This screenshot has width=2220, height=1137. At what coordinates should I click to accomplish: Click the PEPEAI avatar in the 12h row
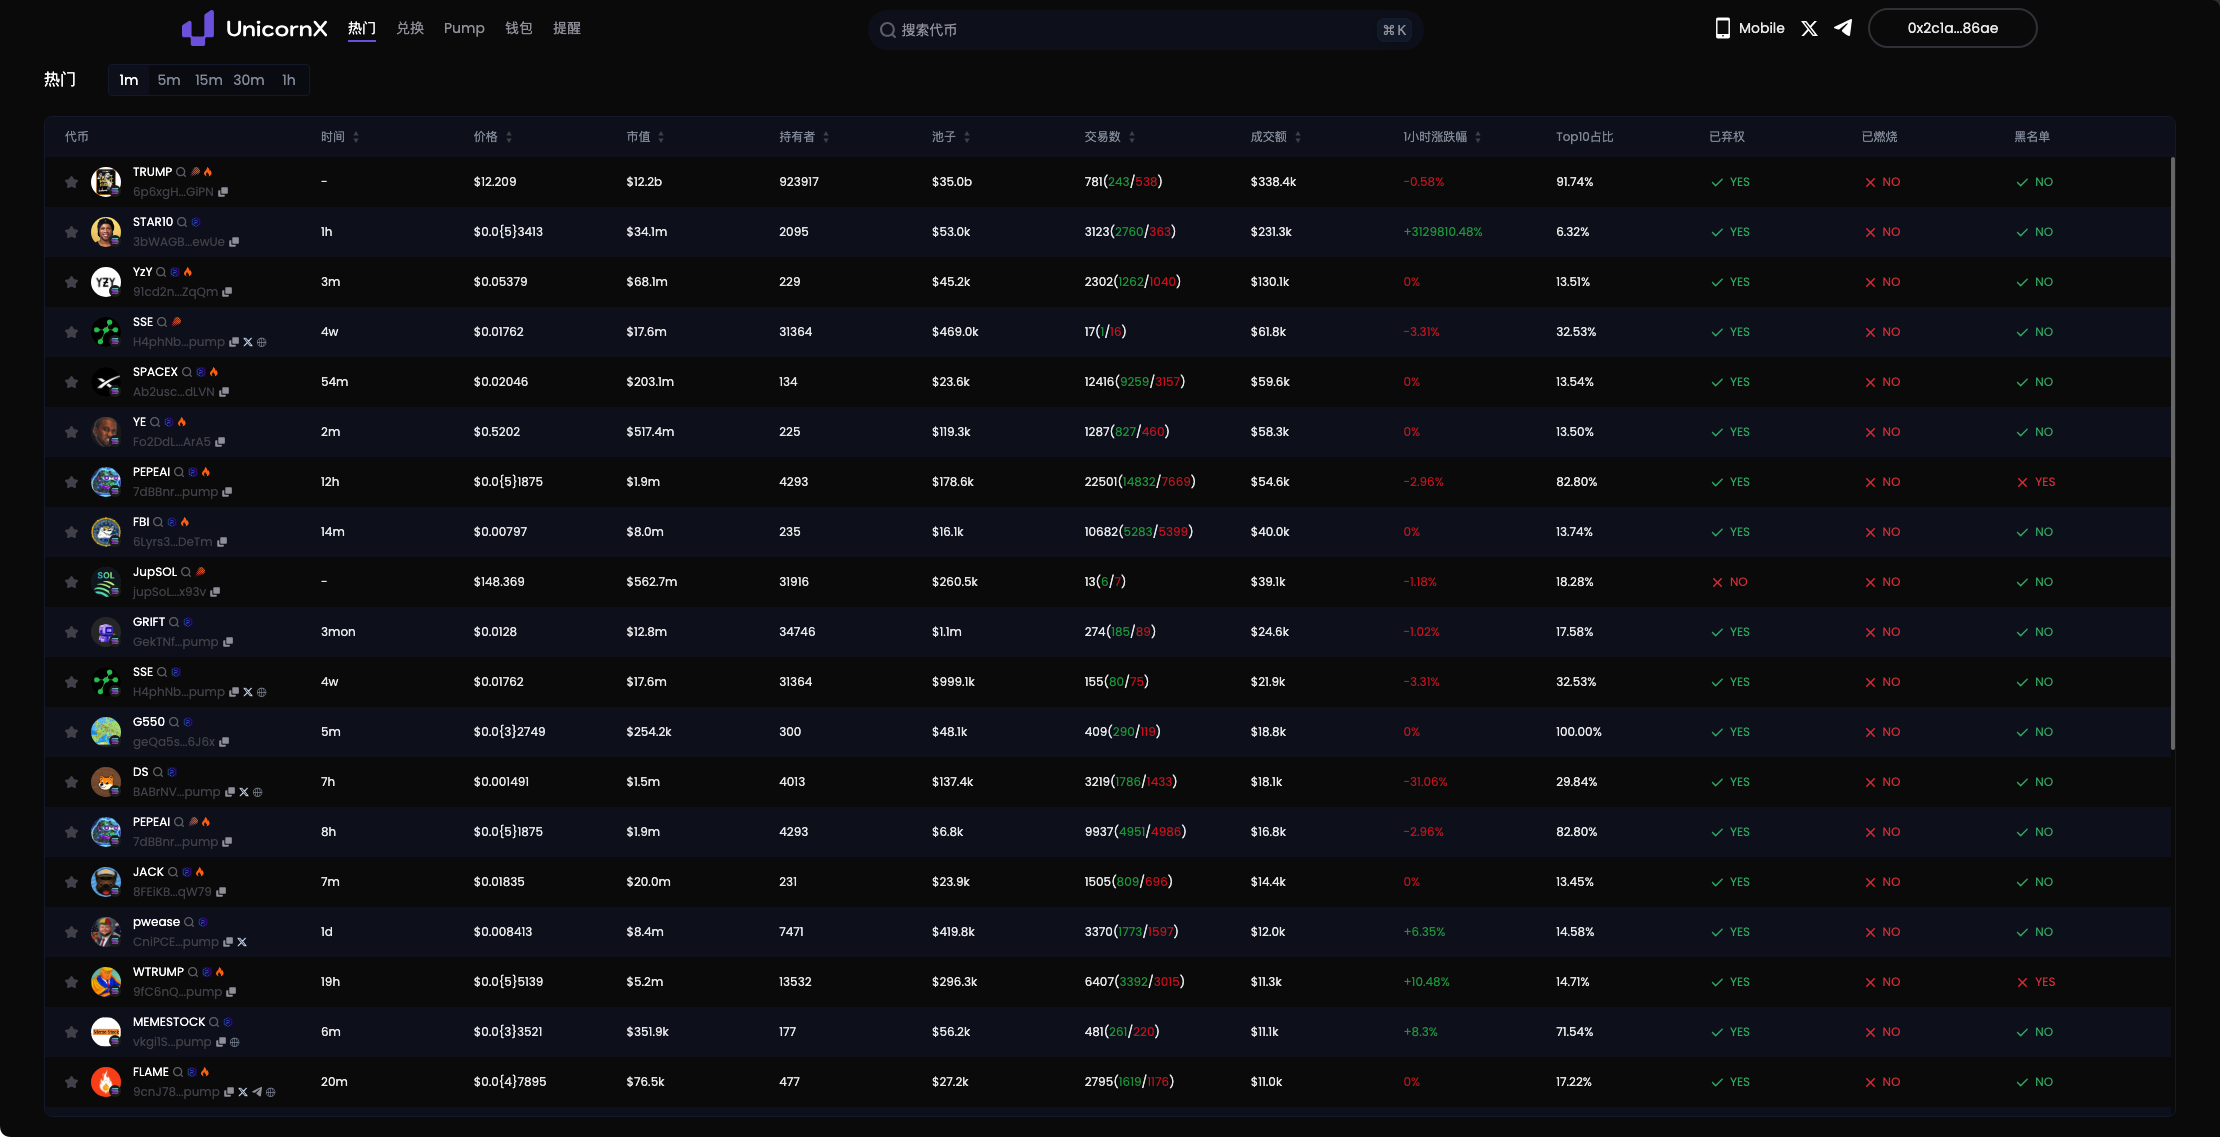pos(106,482)
